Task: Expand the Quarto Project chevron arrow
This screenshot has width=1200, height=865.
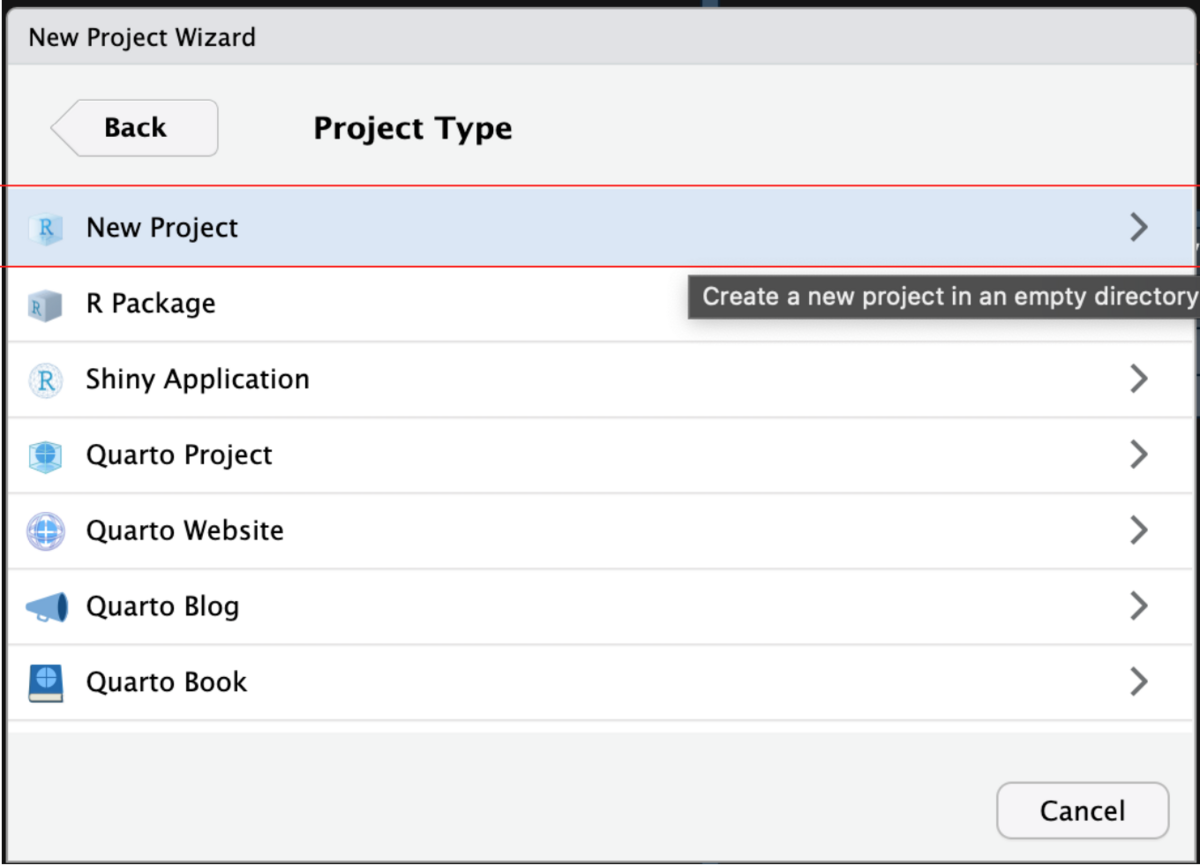Action: pyautogui.click(x=1138, y=455)
